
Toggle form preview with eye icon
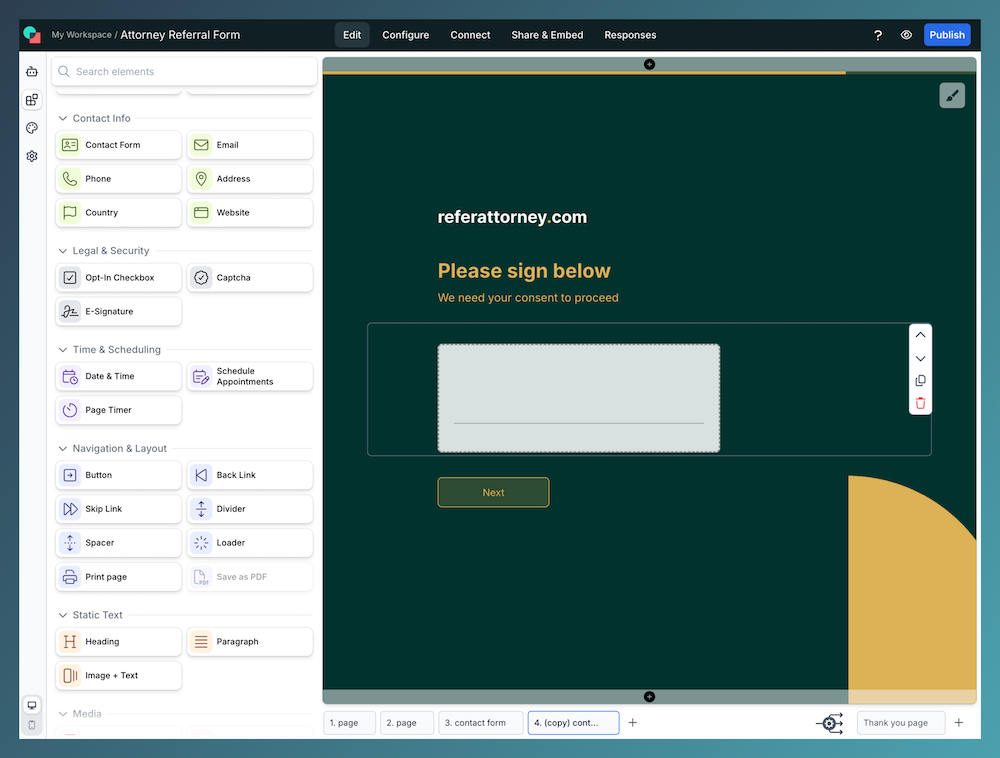tap(906, 34)
